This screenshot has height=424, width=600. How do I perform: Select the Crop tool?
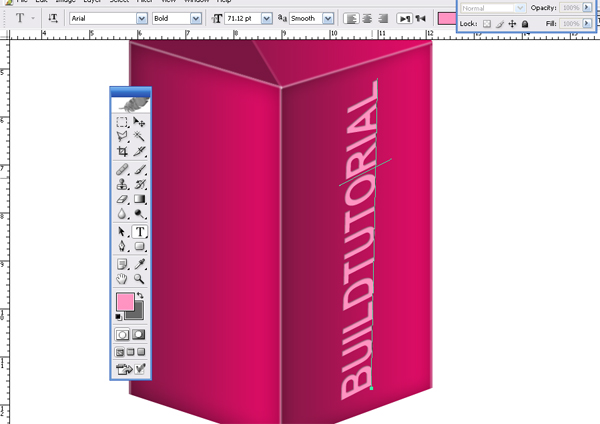coord(122,151)
